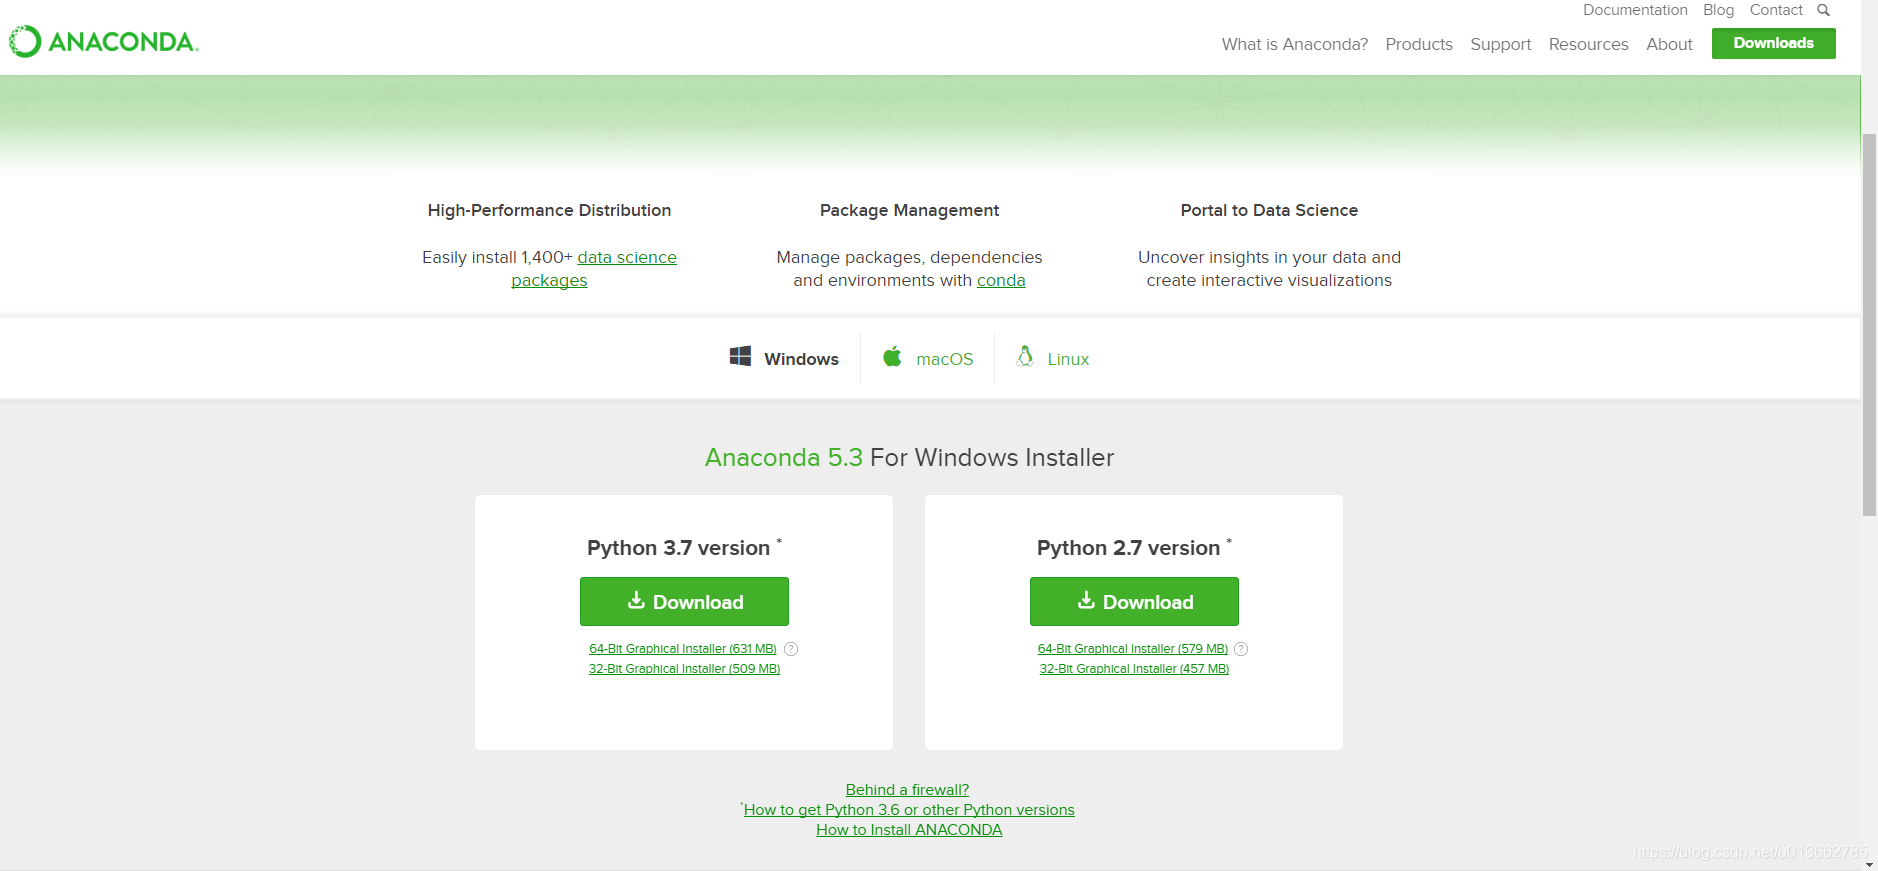Click 32-Bit Graphical Installer (509 MB) link
Image resolution: width=1878 pixels, height=871 pixels.
(684, 669)
